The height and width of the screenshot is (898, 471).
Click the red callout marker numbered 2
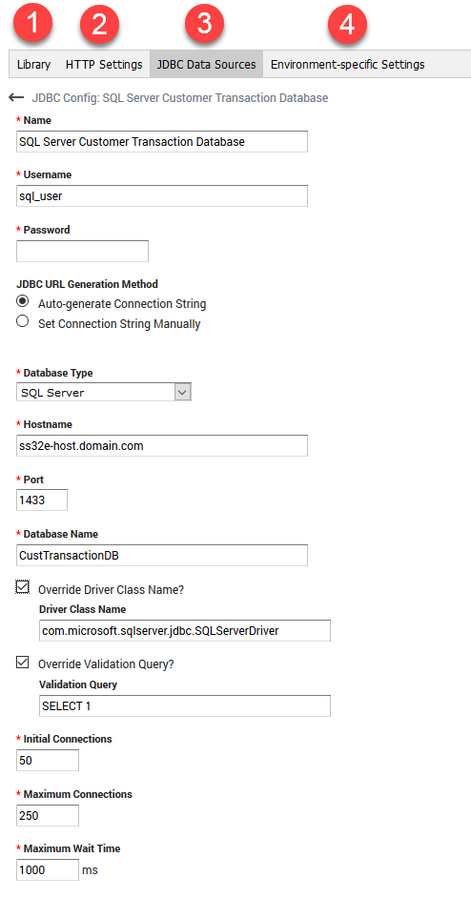[99, 25]
